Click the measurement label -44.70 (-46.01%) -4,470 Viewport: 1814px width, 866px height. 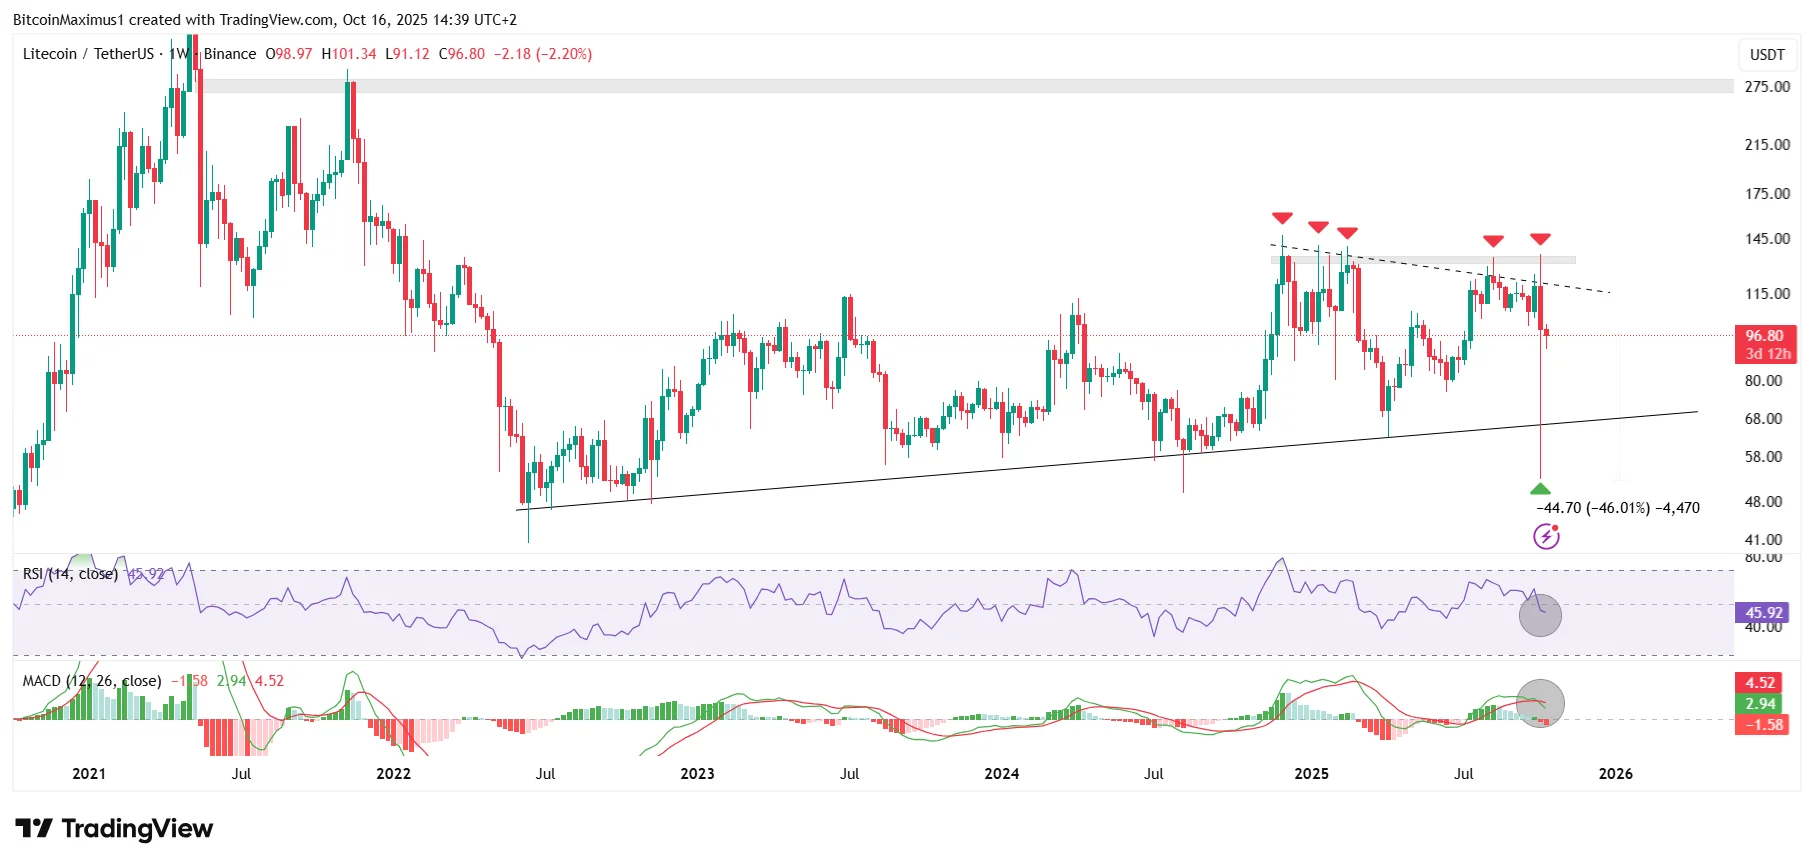1618,508
